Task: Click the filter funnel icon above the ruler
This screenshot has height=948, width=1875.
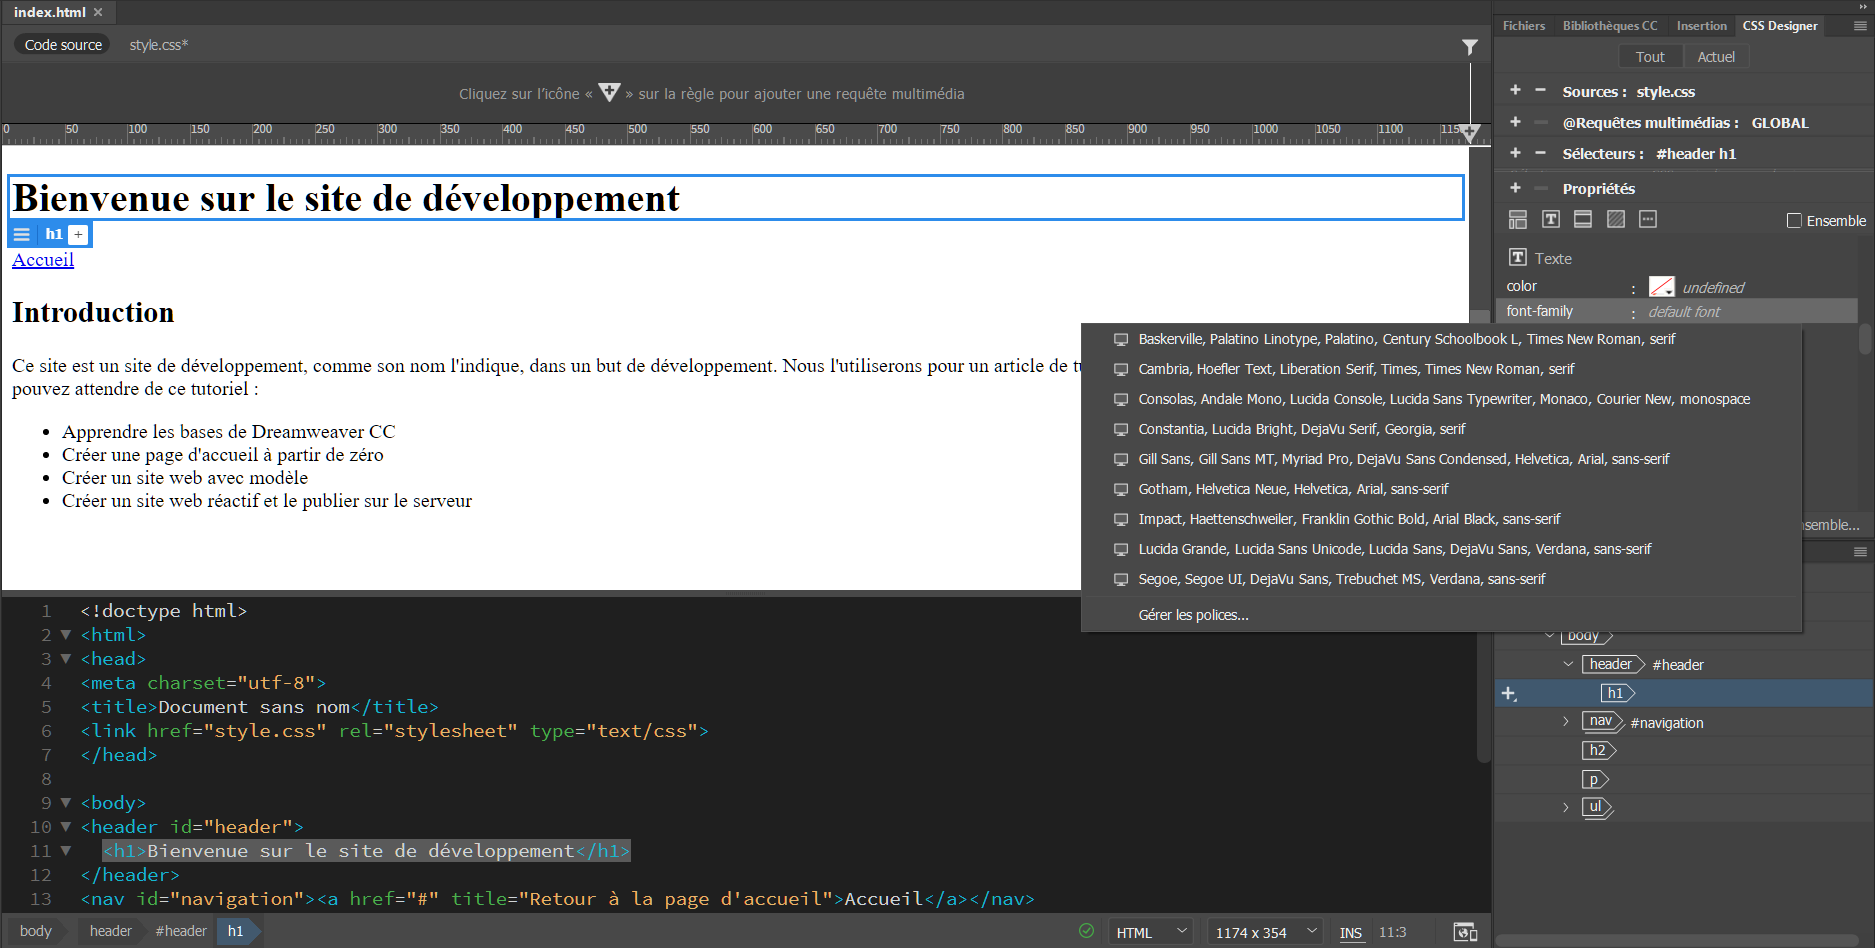Action: click(x=1469, y=47)
